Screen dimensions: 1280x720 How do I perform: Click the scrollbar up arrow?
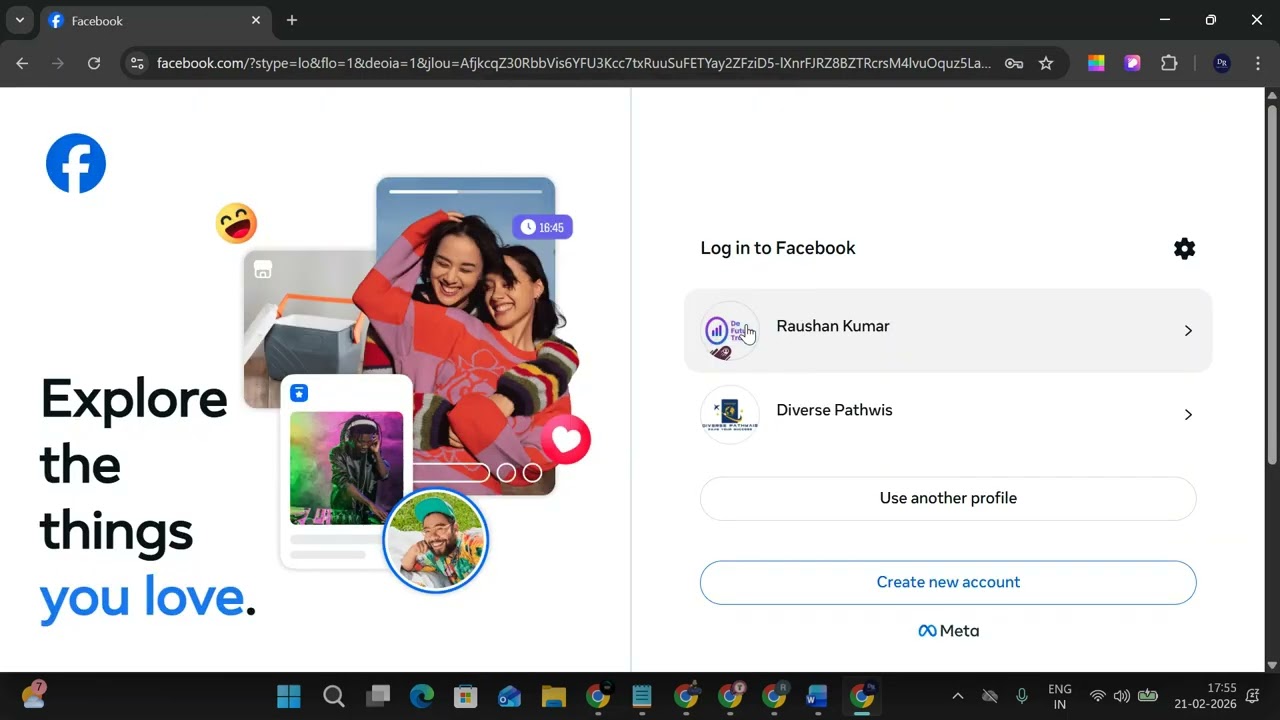(1272, 94)
